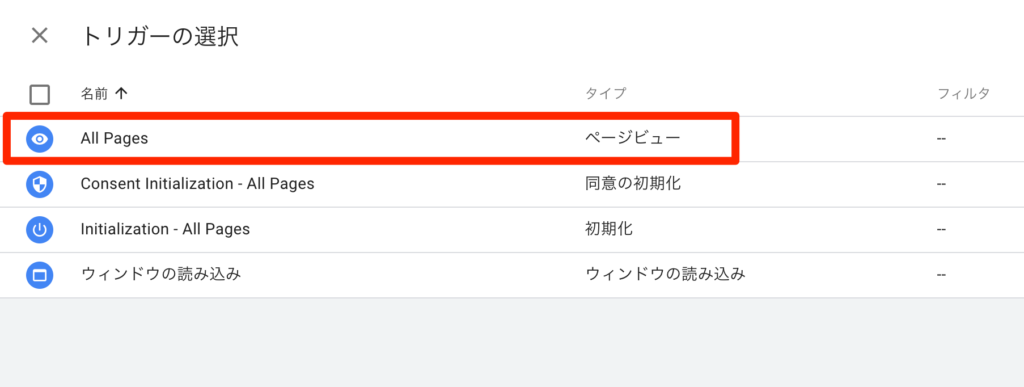Click the トリガーの選択 panel title

coord(160,37)
